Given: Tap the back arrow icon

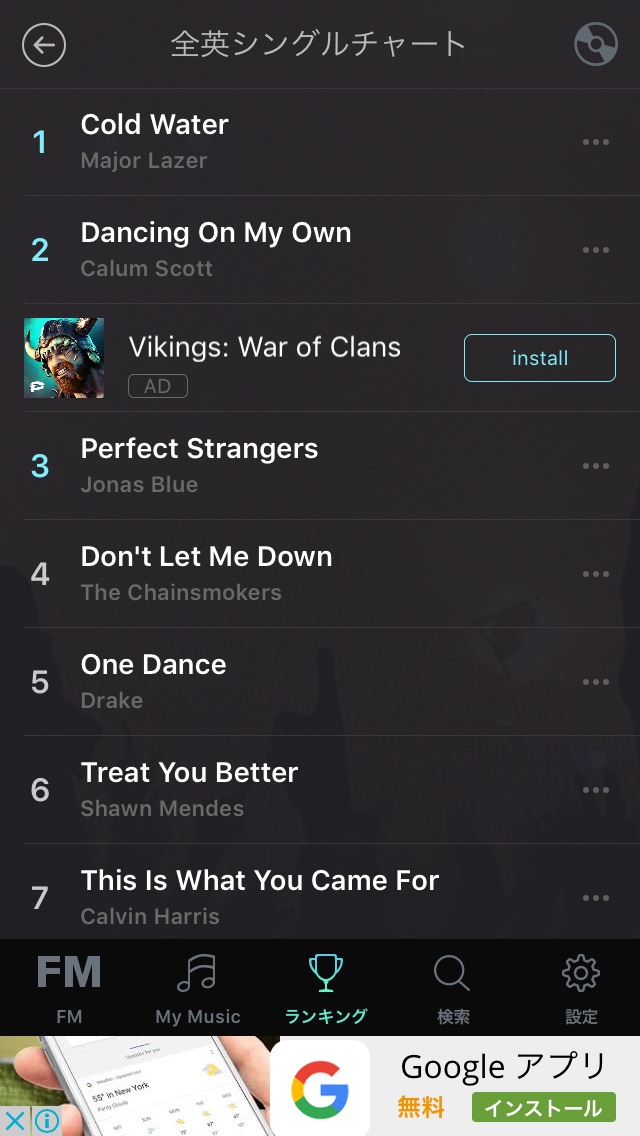Looking at the screenshot, I should coord(43,44).
